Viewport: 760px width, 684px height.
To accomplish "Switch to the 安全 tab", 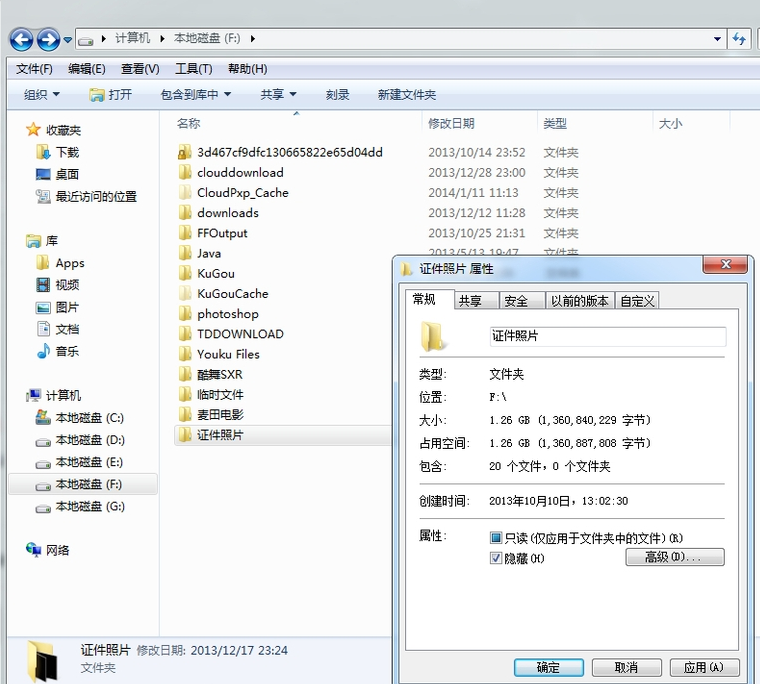I will point(516,301).
